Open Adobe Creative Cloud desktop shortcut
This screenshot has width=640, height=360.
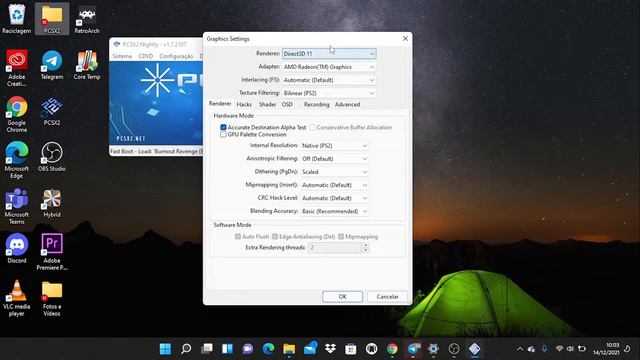(x=16, y=68)
